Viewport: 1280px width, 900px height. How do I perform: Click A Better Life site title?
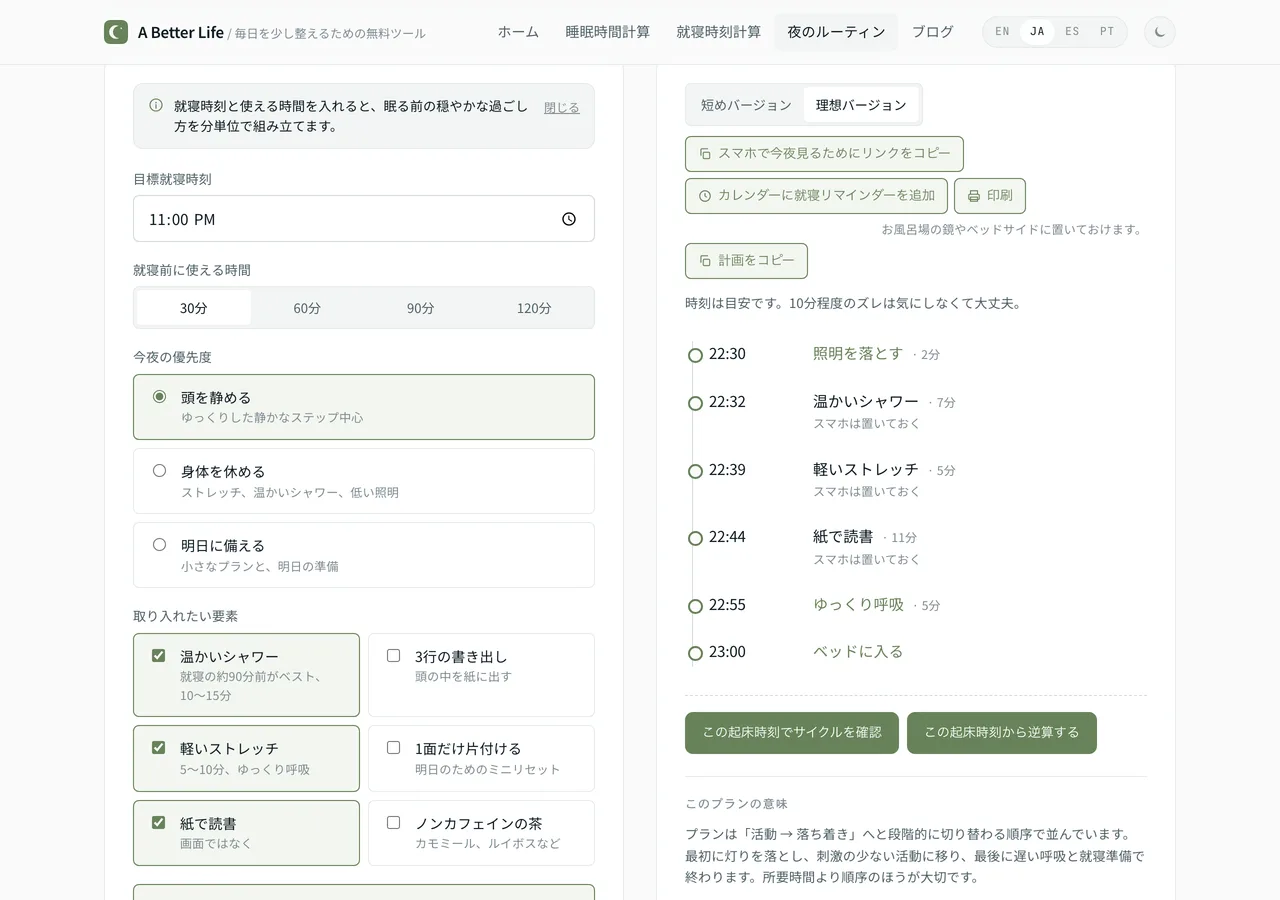click(181, 32)
